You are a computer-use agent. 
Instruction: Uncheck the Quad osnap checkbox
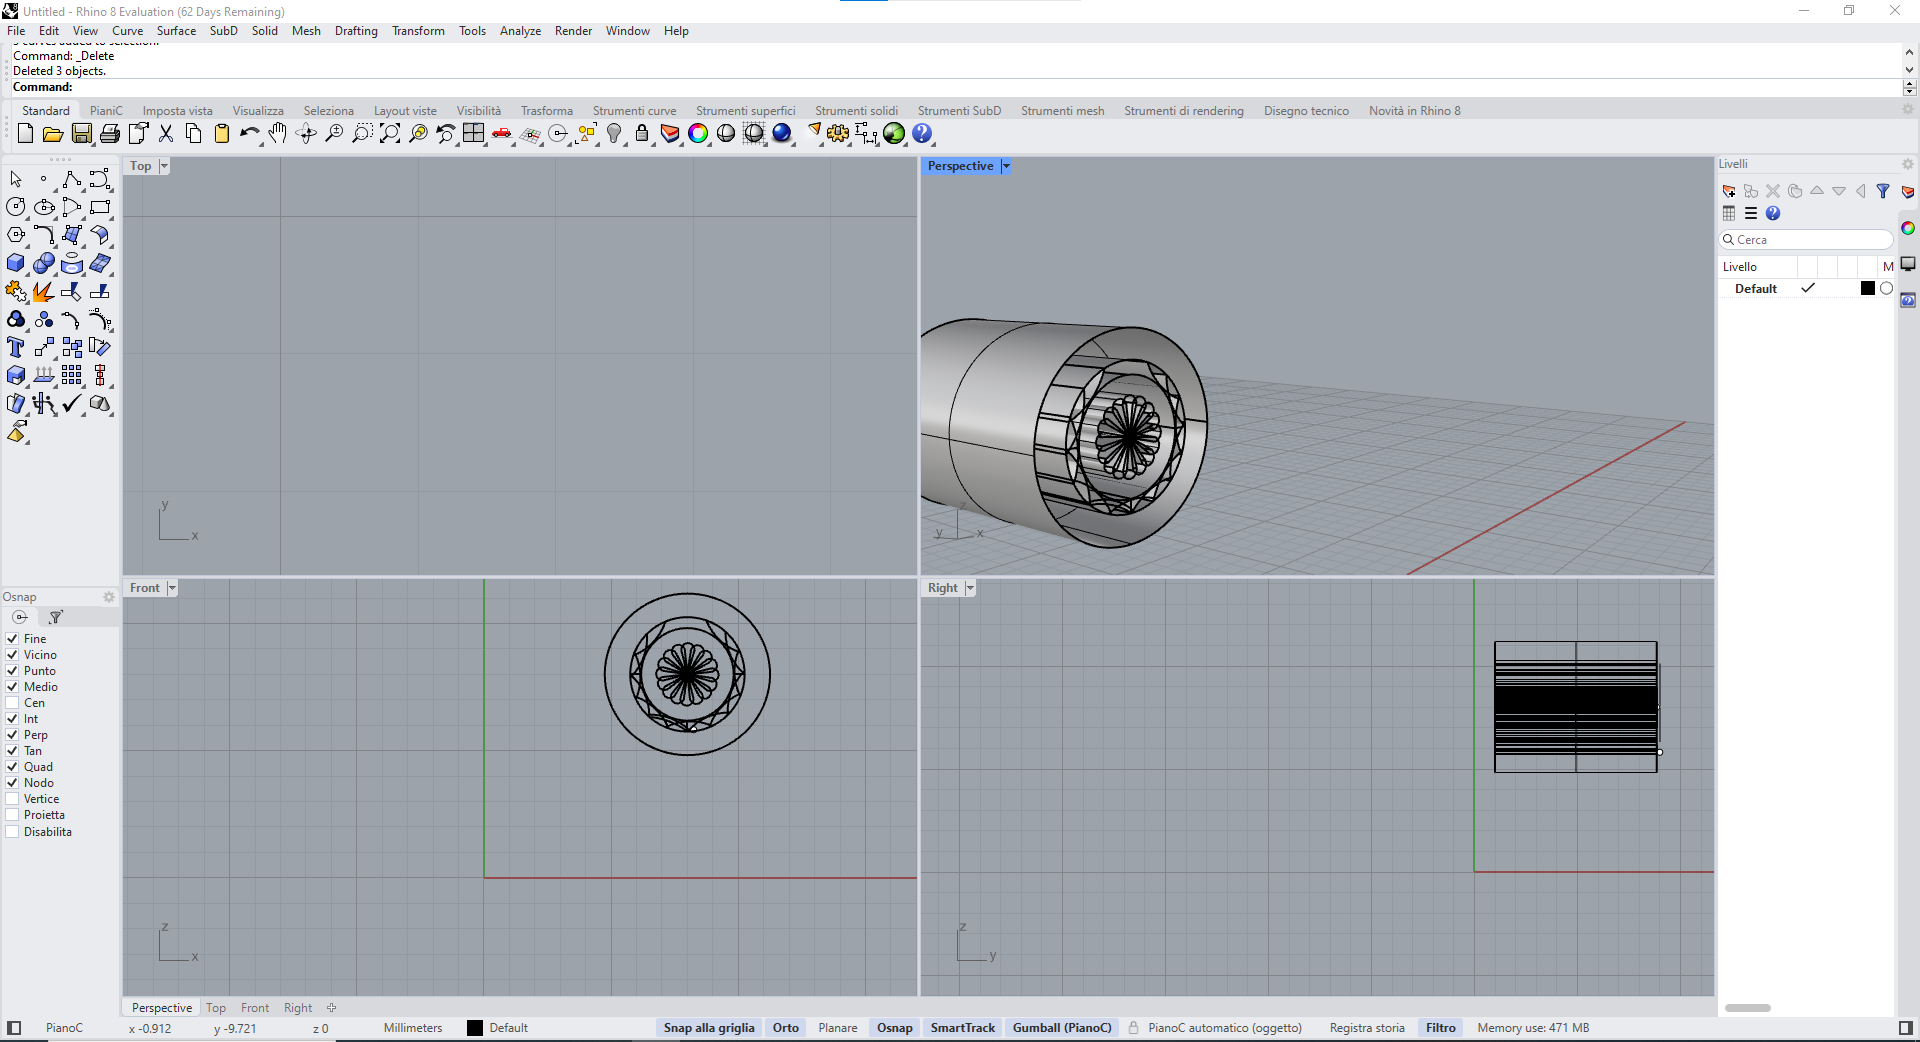[x=13, y=767]
